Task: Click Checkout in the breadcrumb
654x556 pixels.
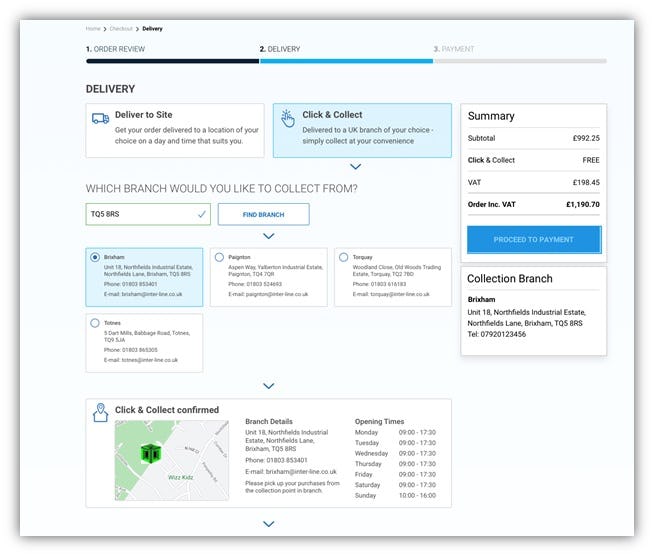Action: (x=121, y=29)
